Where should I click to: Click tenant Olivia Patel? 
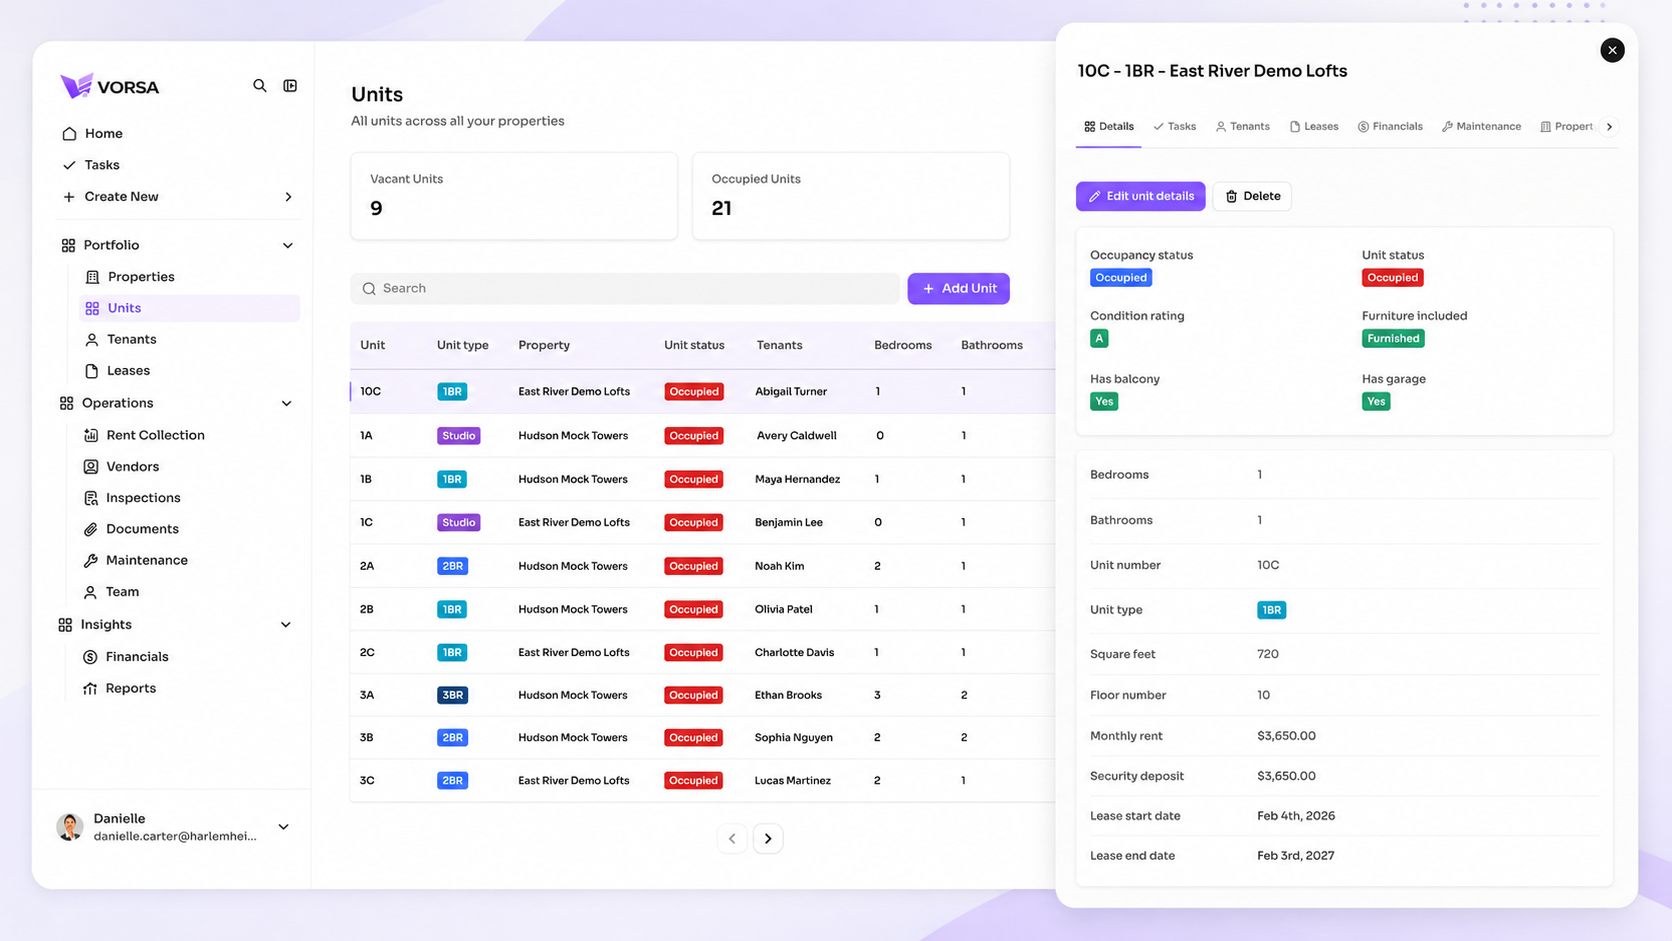[783, 609]
